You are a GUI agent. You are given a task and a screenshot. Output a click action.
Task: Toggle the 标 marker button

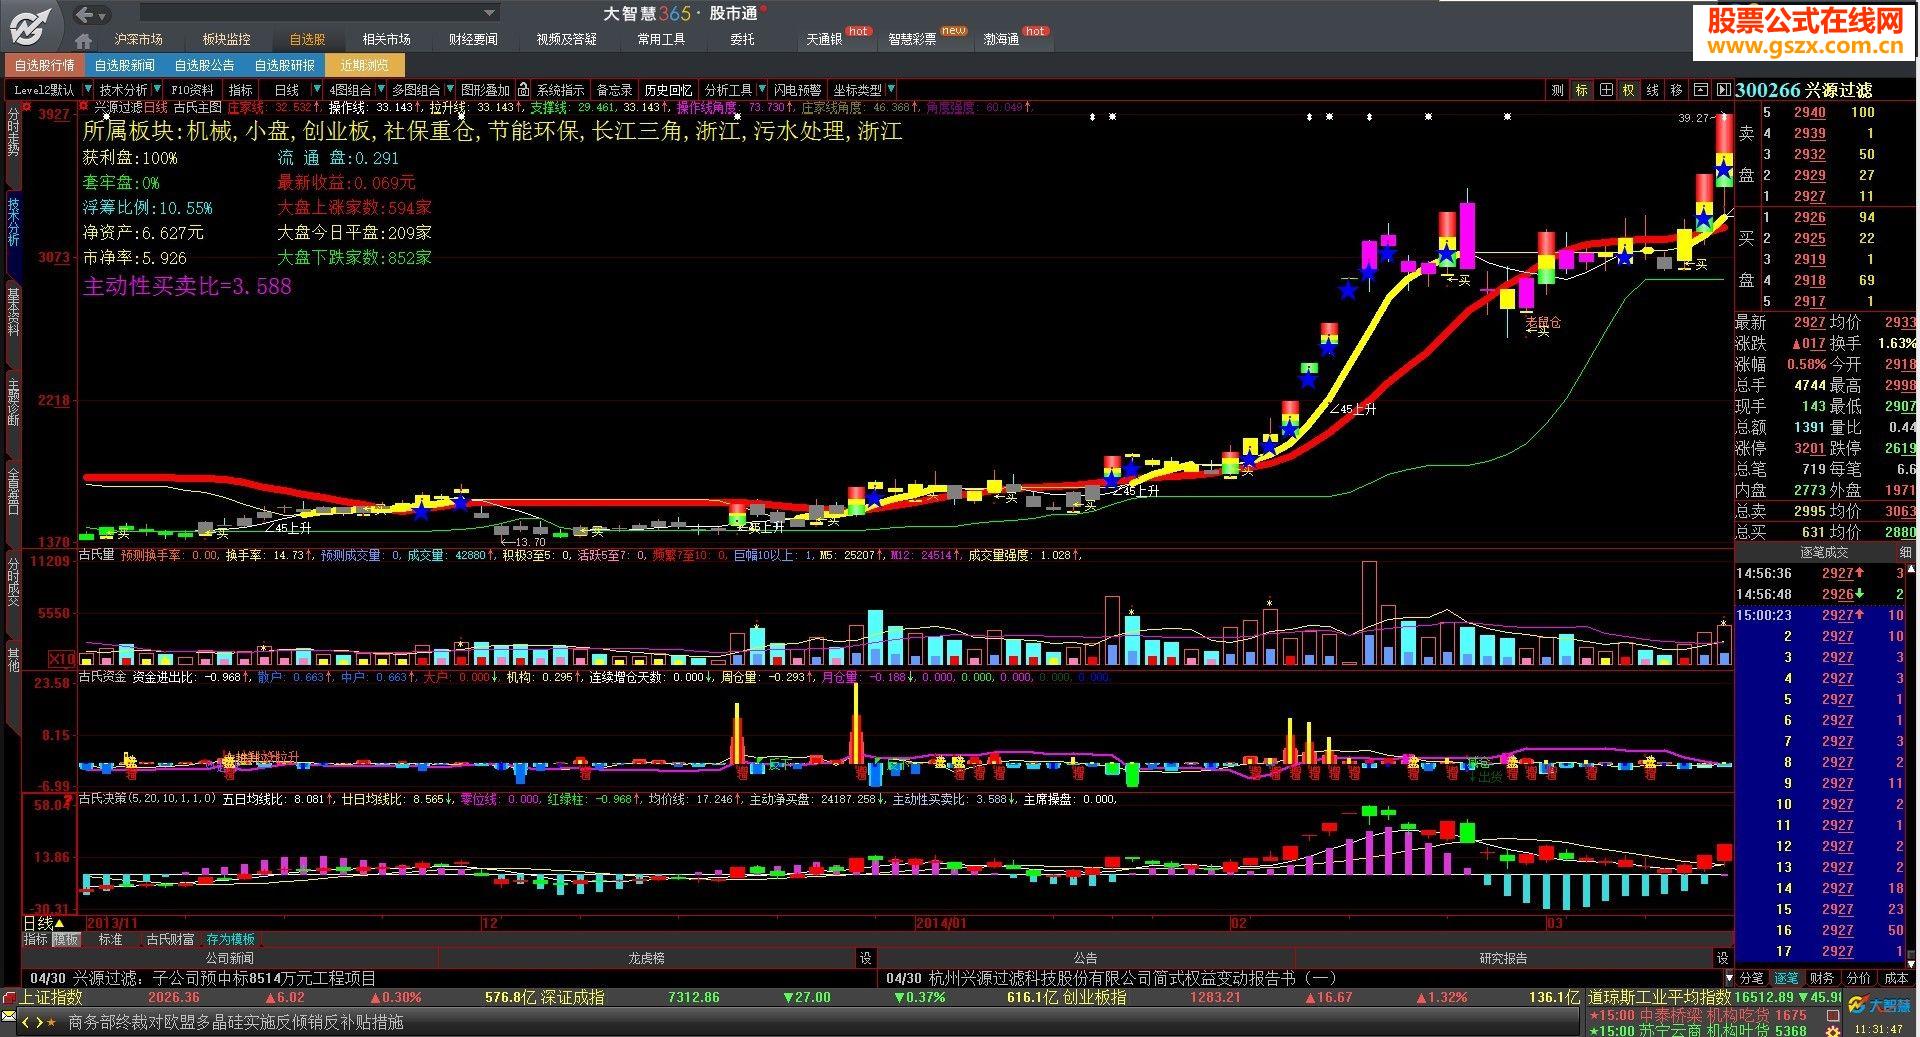[1581, 90]
